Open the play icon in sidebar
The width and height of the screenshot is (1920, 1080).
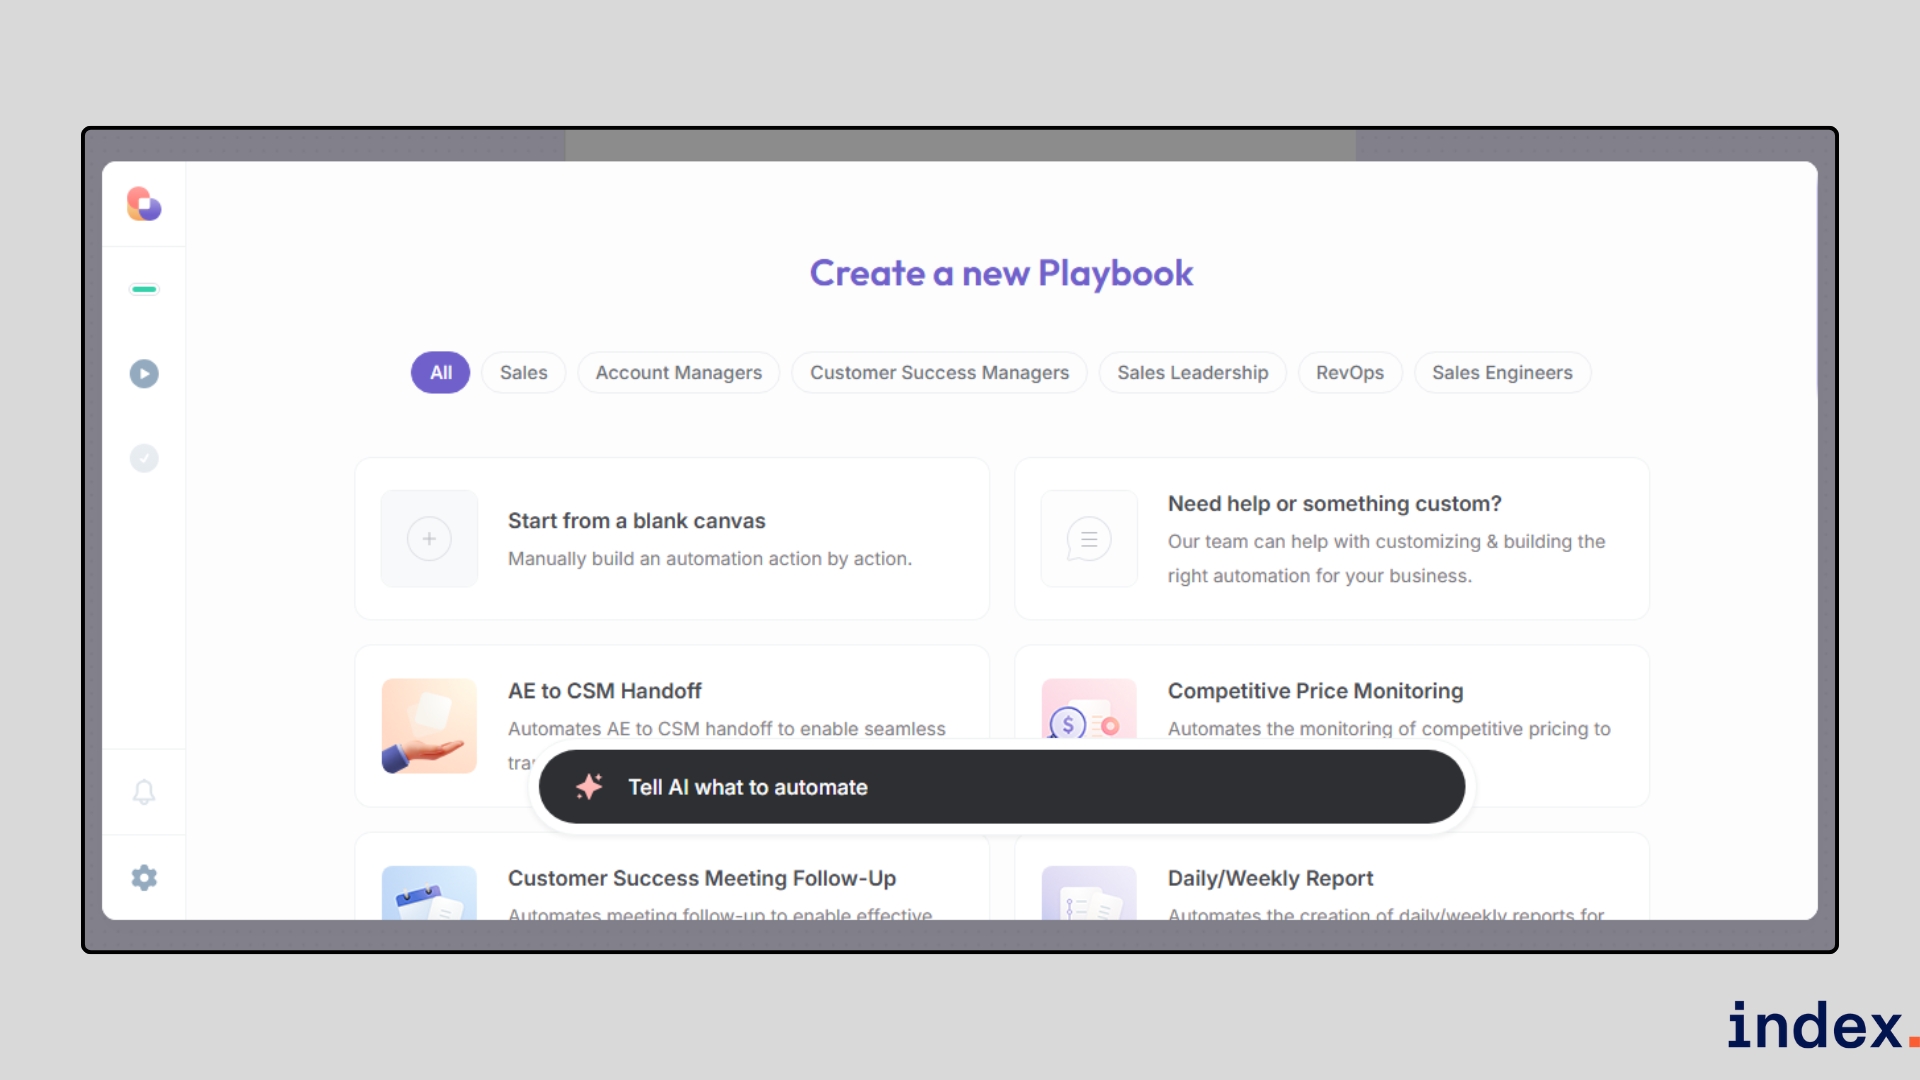pos(144,374)
